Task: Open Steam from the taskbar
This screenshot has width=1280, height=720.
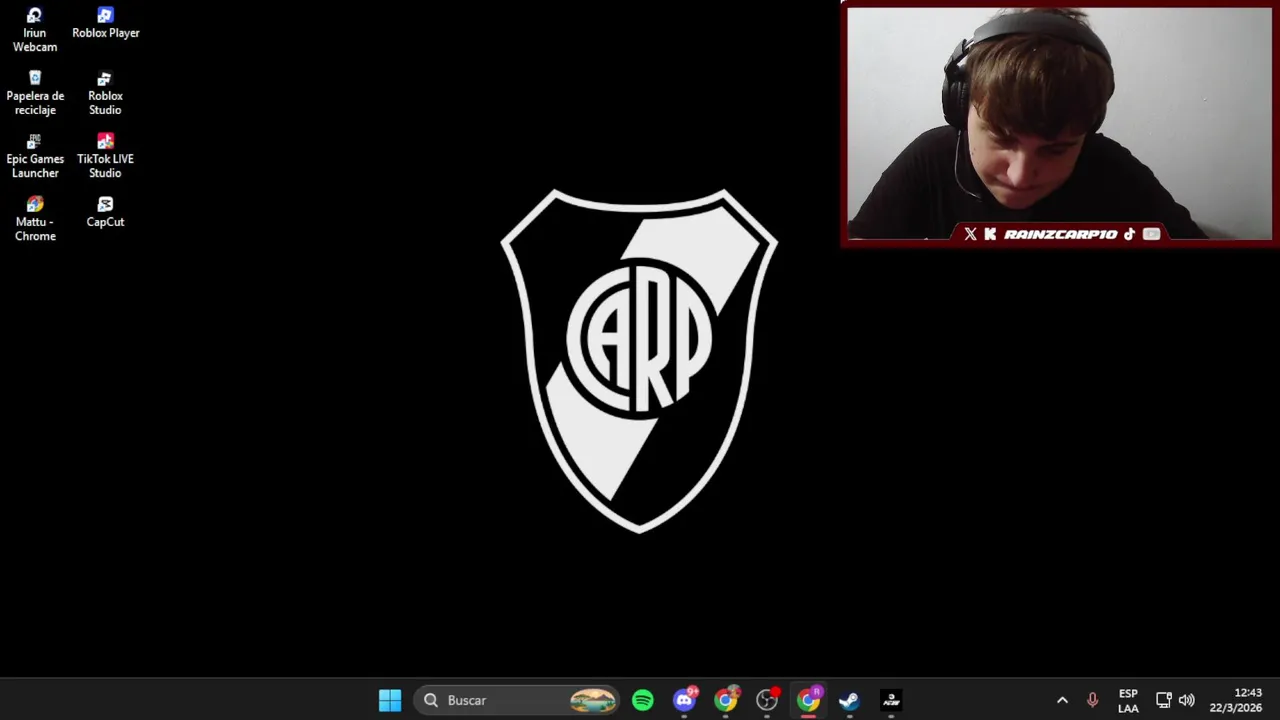Action: click(849, 700)
